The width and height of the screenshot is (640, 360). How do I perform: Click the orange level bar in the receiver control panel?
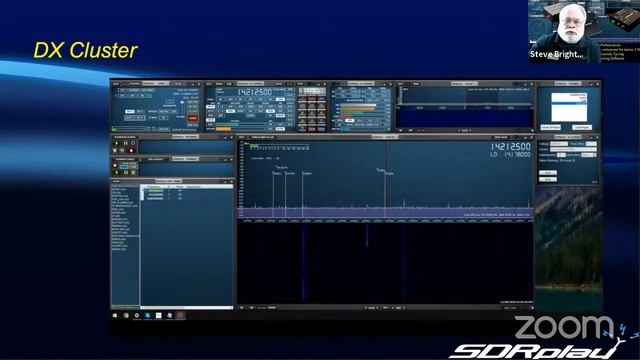pos(223,129)
